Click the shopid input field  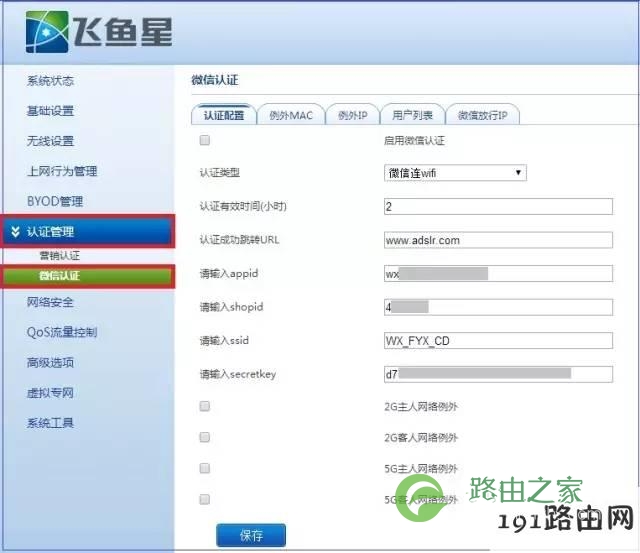click(498, 307)
